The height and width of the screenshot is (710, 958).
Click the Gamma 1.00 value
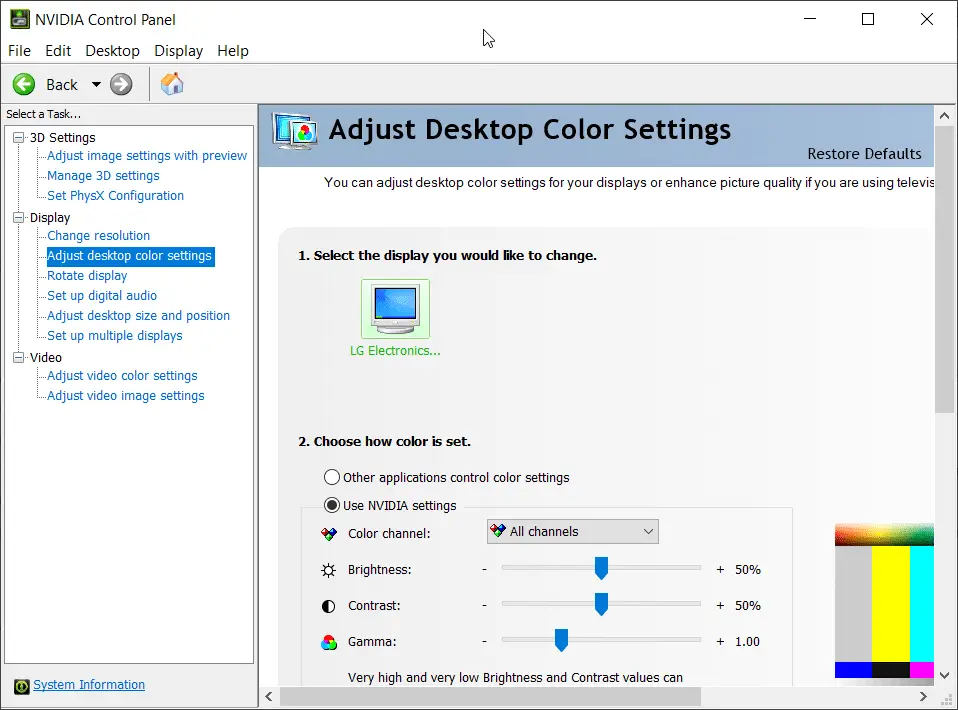point(747,642)
